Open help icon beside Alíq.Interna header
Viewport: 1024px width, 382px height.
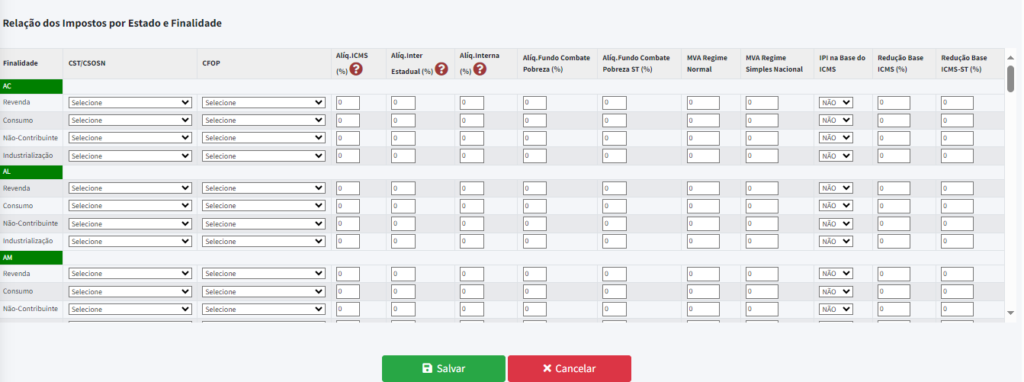479,69
